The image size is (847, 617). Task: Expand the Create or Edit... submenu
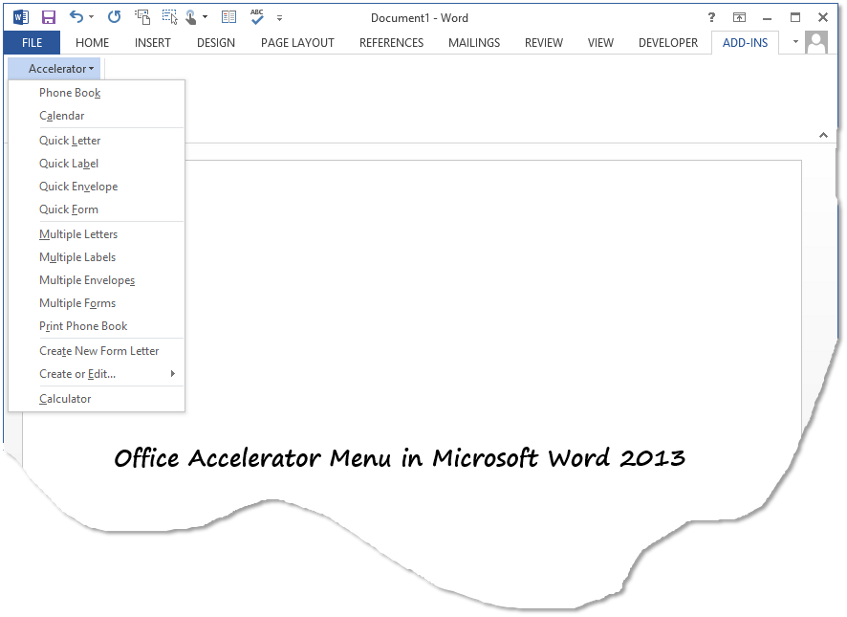tap(97, 374)
